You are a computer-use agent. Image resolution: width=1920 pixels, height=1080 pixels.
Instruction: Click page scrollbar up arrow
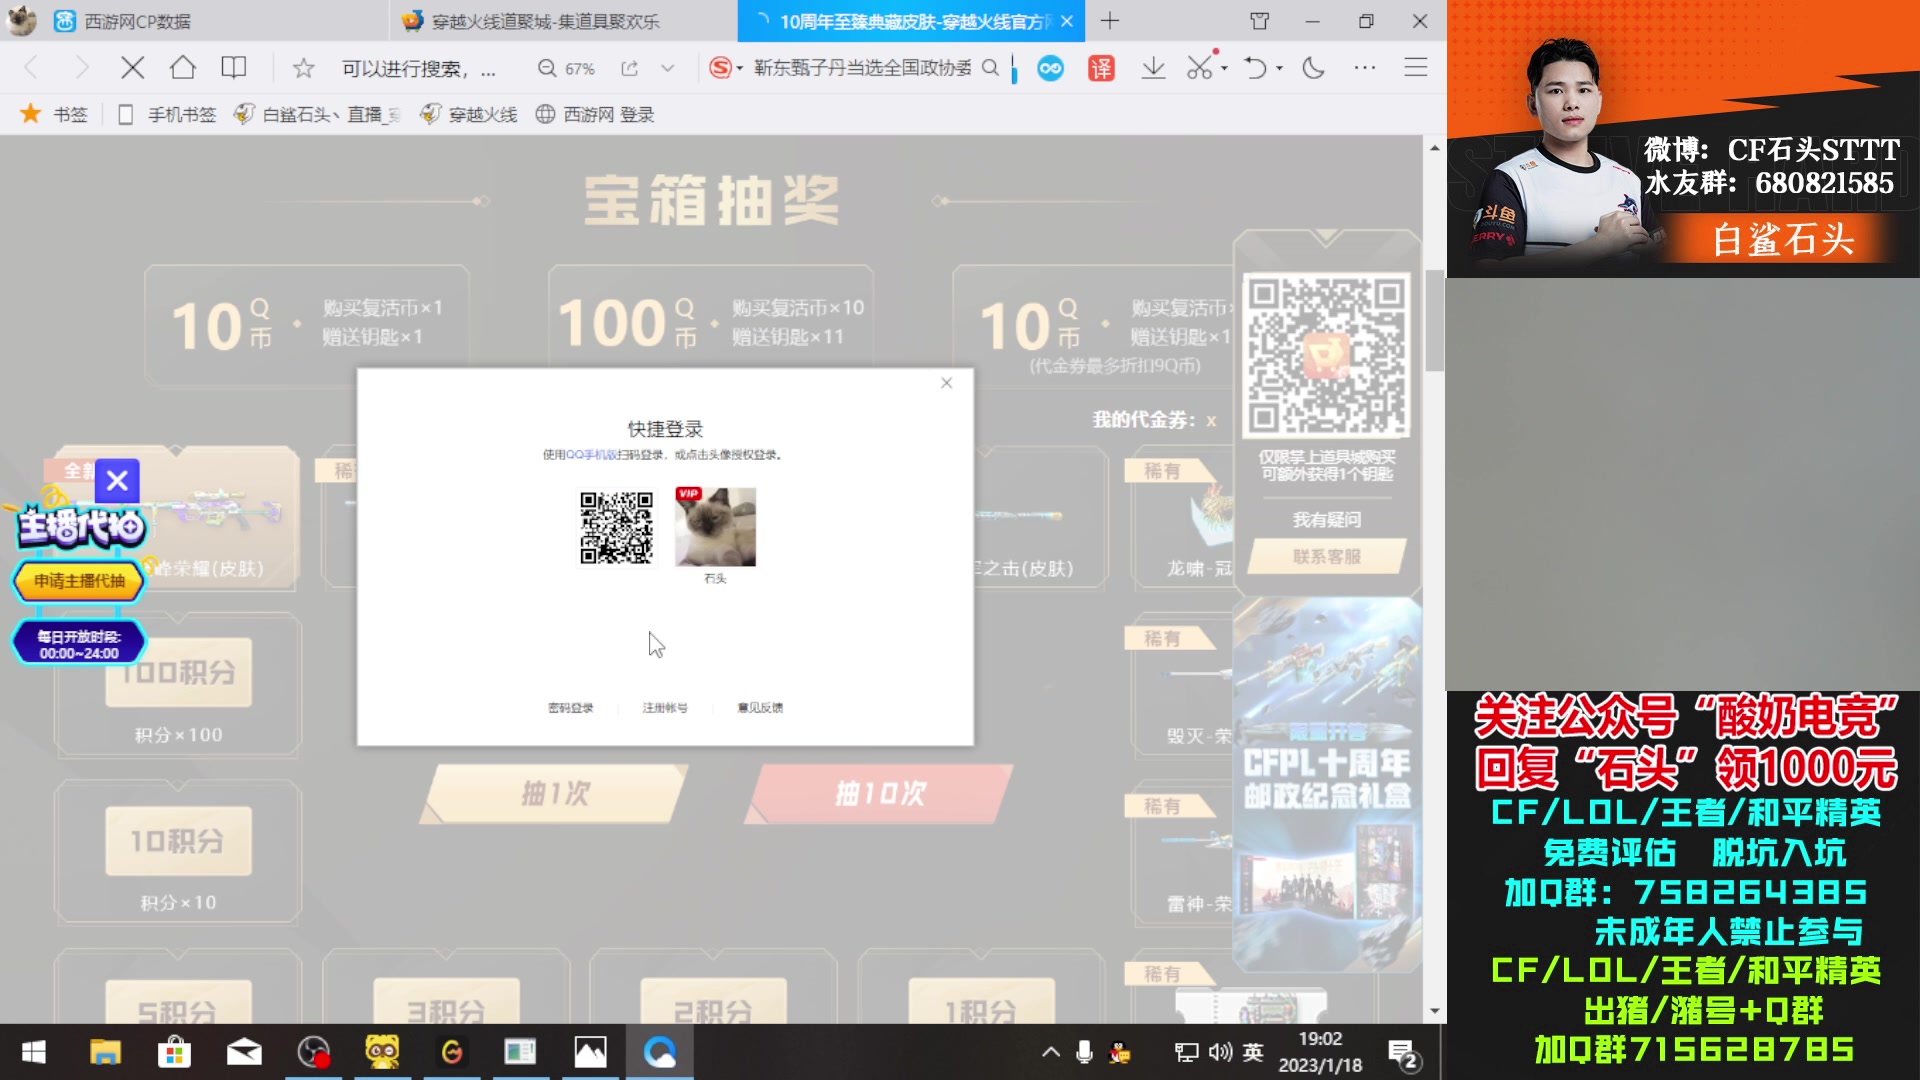[1434, 147]
